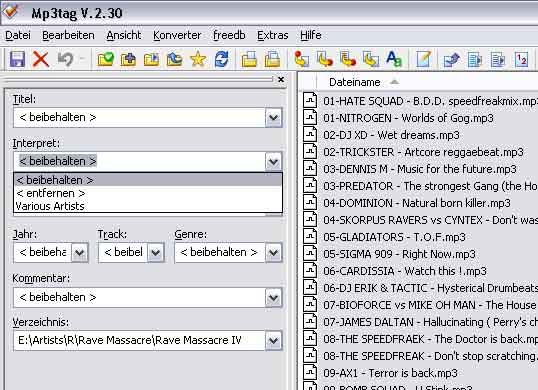Screen dimensions: 538x390
Task: Close the tag panel with the small x
Action: [281, 80]
